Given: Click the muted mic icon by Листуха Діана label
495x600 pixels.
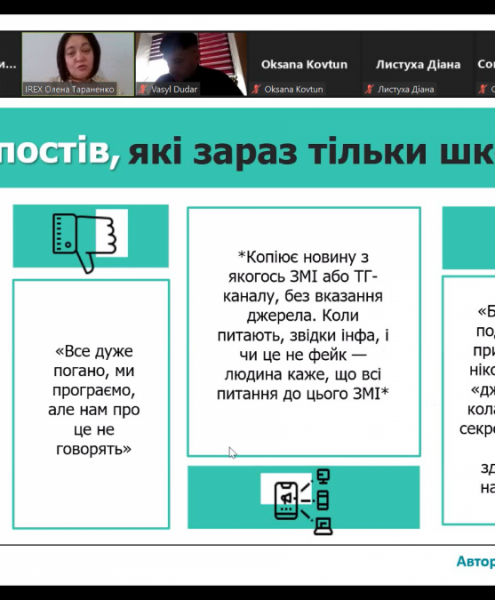Looking at the screenshot, I should [x=369, y=90].
